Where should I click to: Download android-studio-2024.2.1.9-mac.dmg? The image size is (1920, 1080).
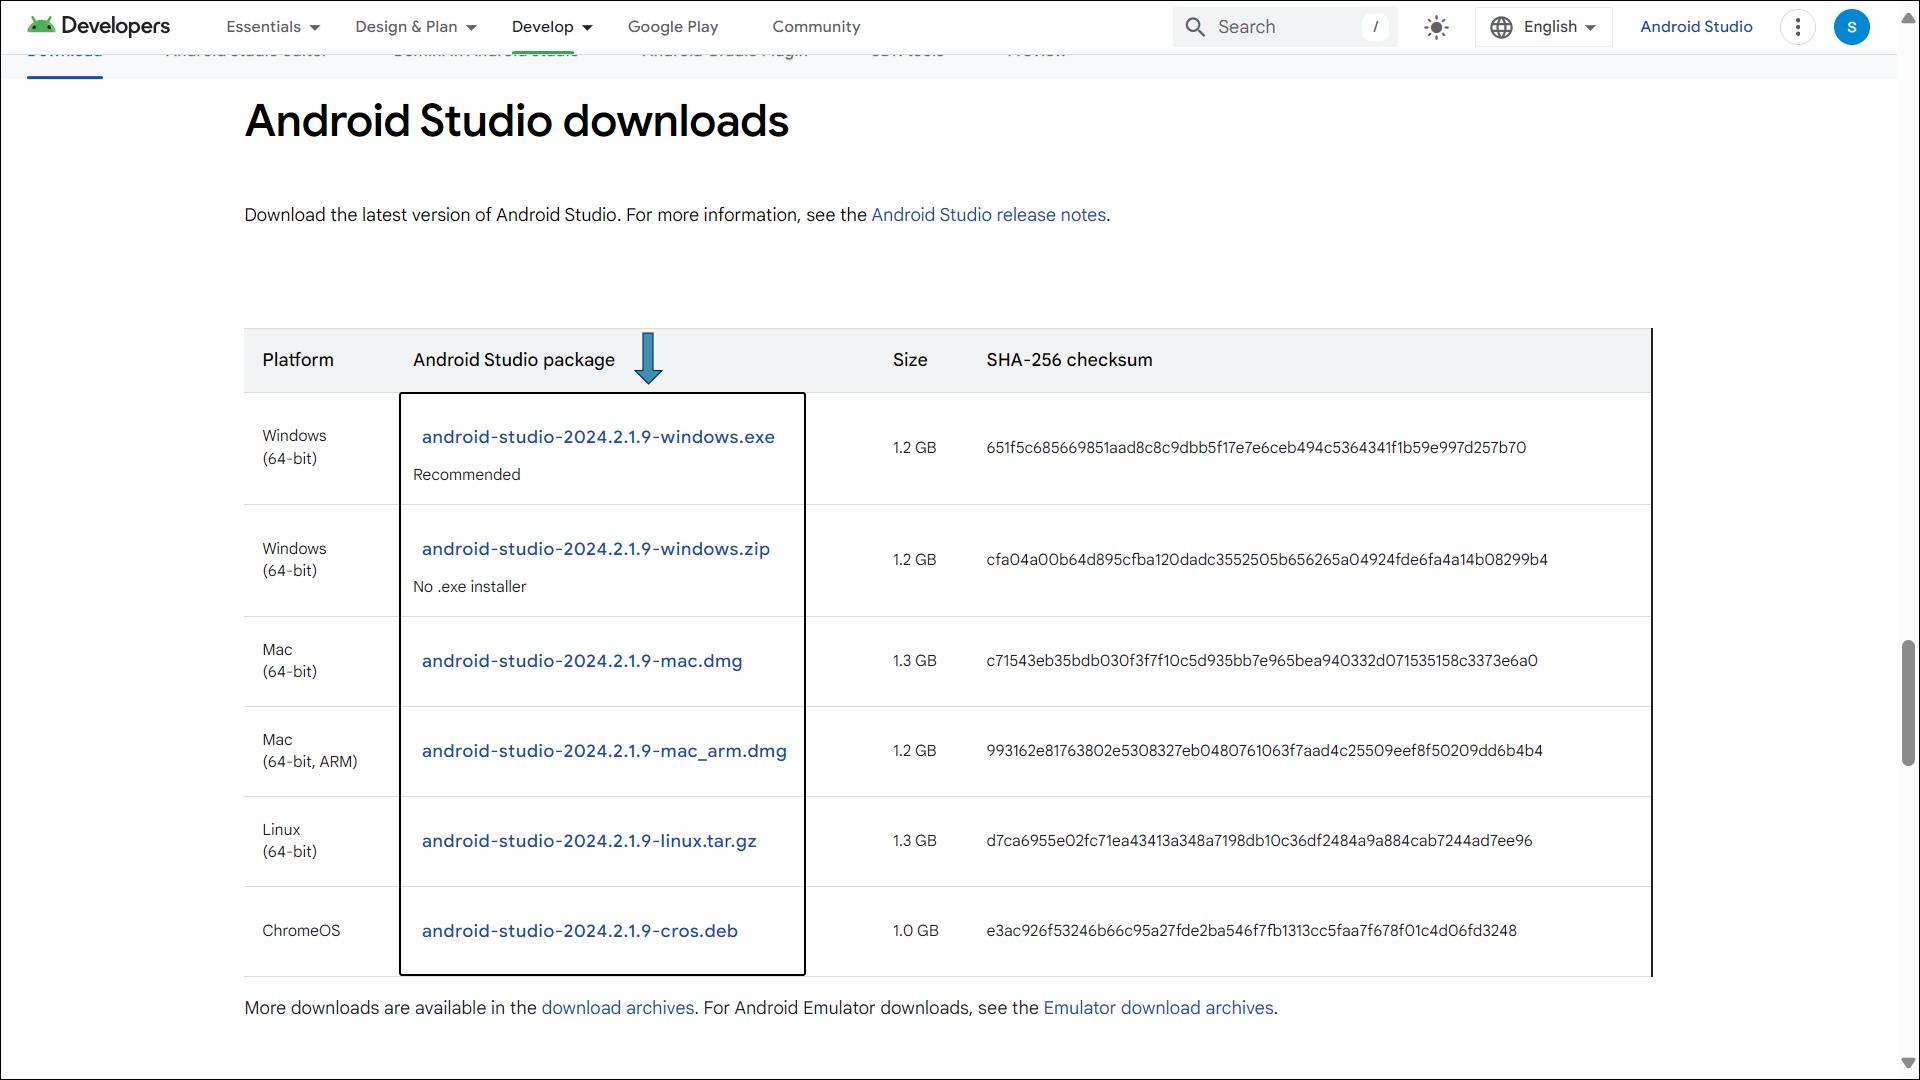tap(582, 661)
